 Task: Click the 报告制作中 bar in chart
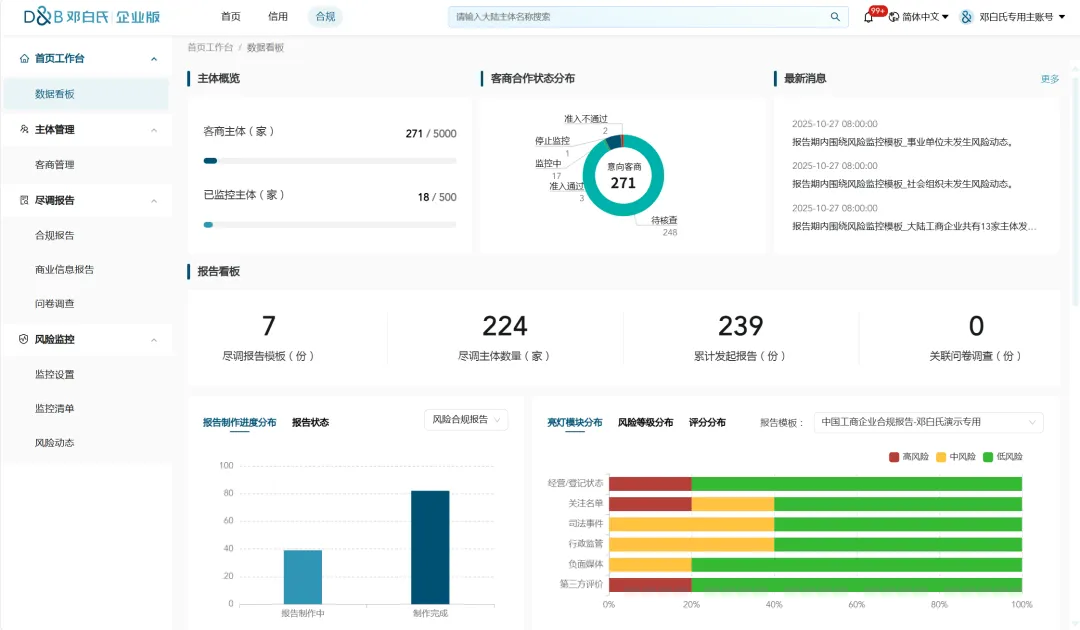coord(303,577)
